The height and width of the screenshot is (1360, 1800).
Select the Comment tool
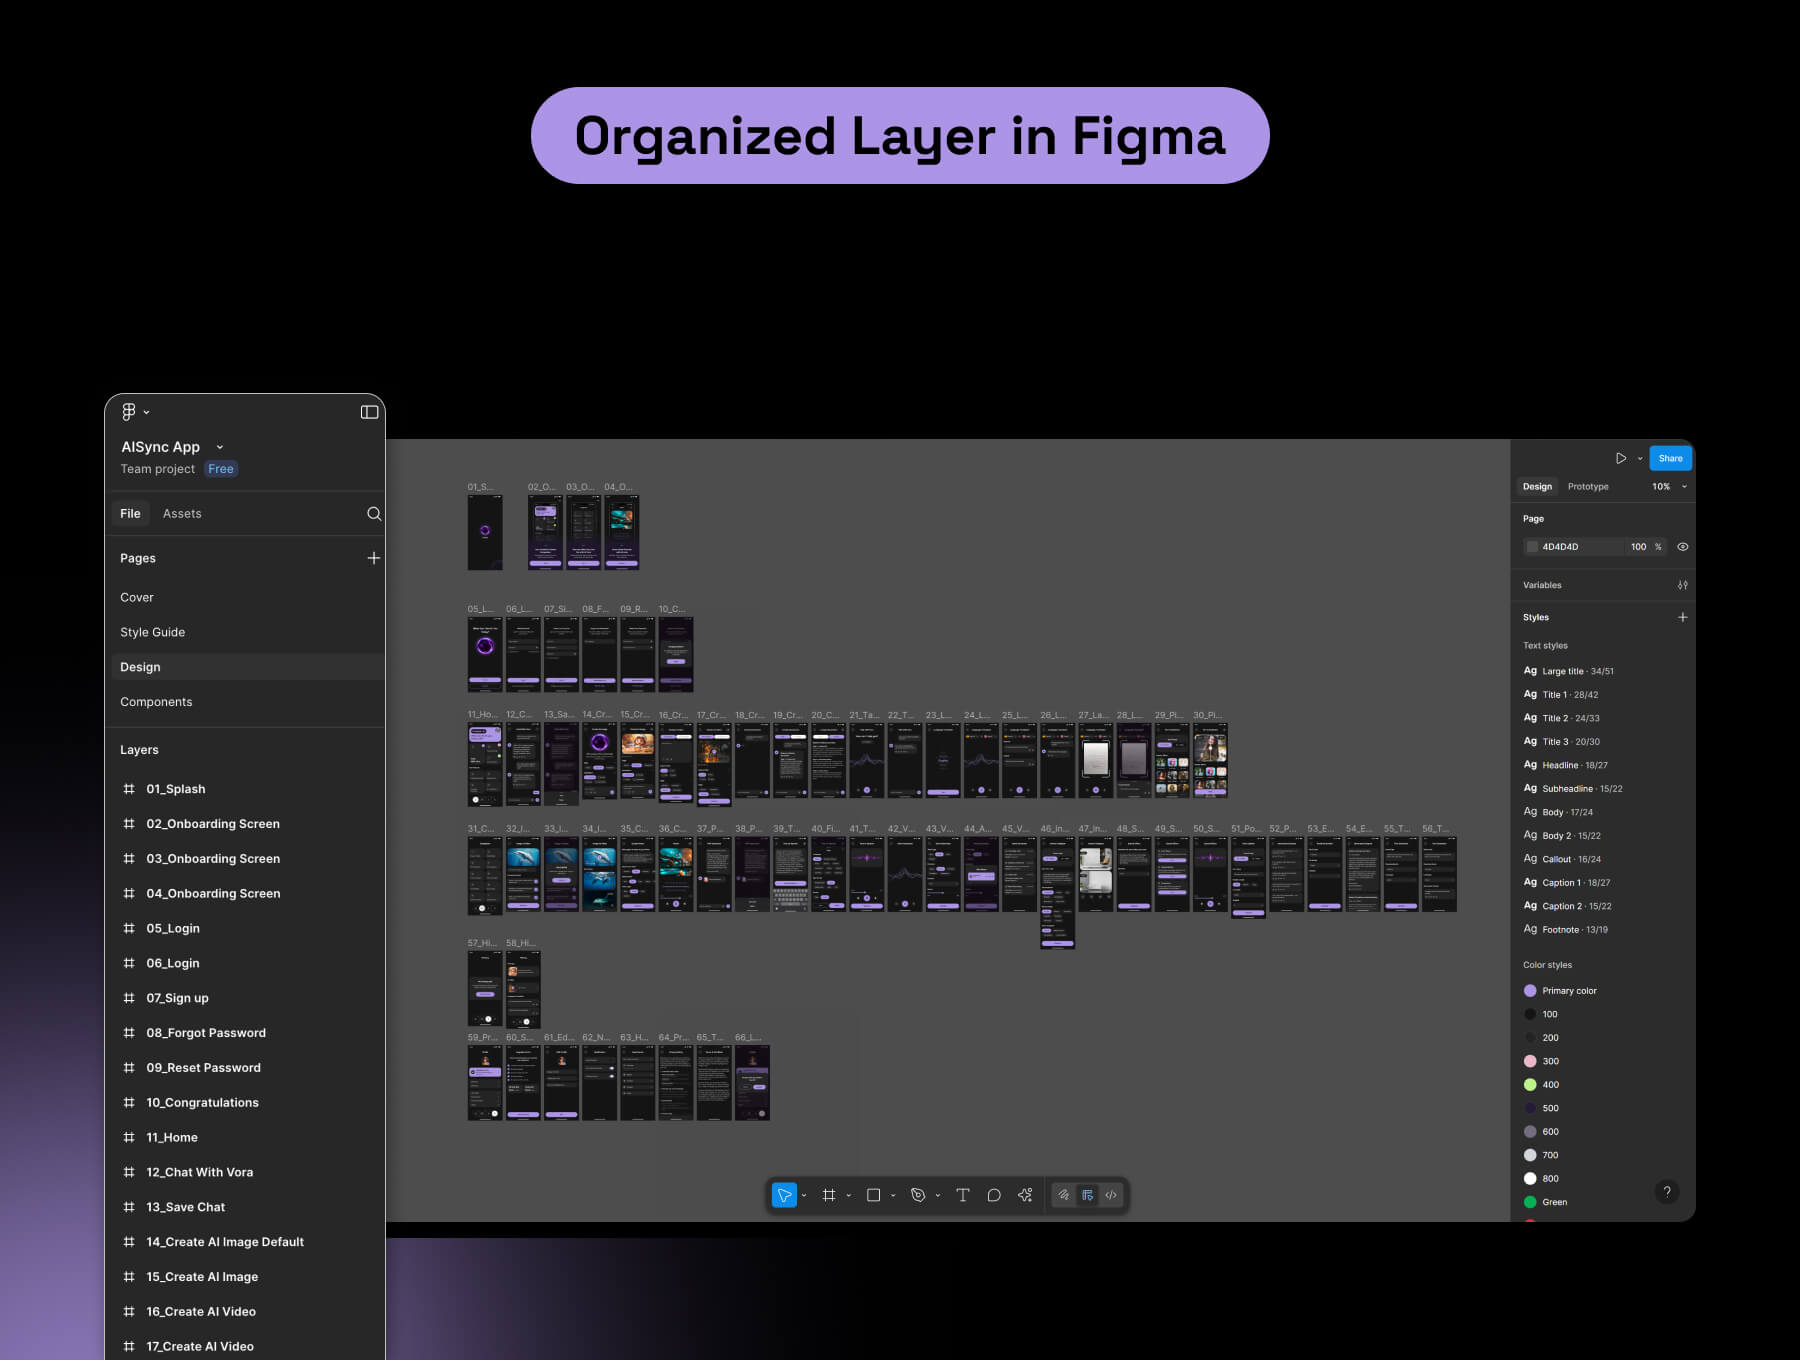click(994, 1195)
